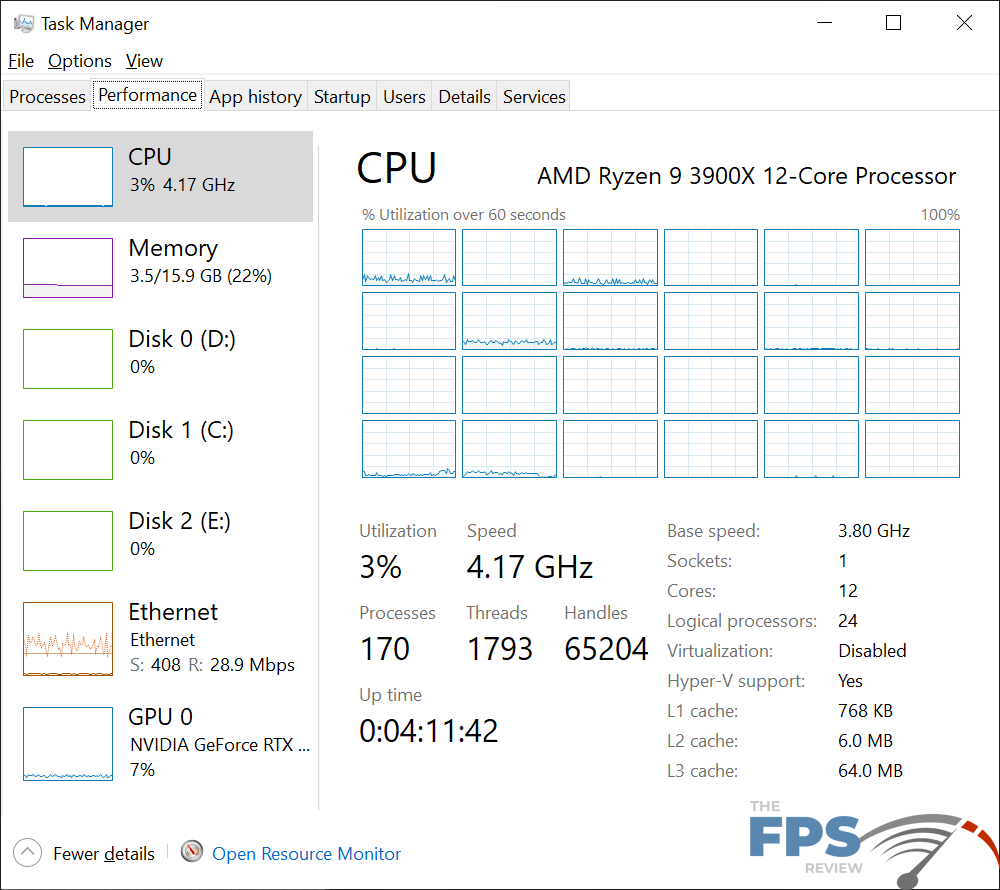1000x890 pixels.
Task: Click the L1 cache 768 KB value
Action: (x=865, y=711)
